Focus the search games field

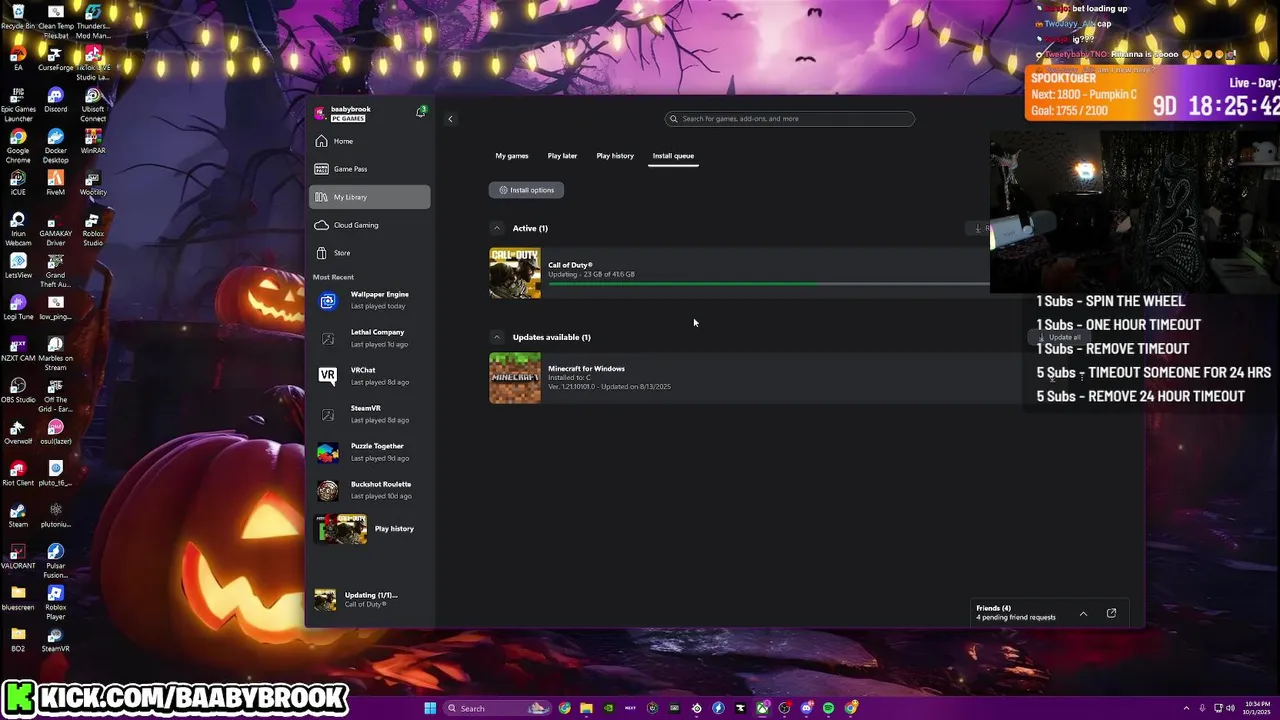790,119
